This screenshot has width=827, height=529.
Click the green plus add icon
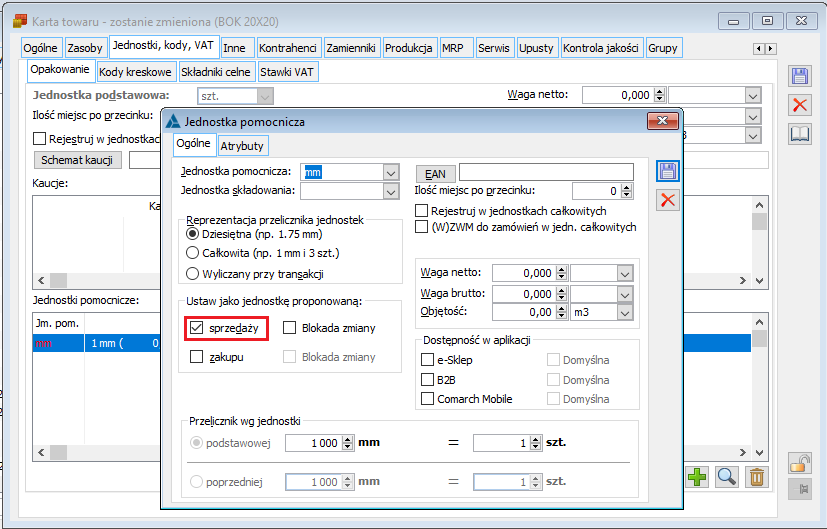[697, 478]
